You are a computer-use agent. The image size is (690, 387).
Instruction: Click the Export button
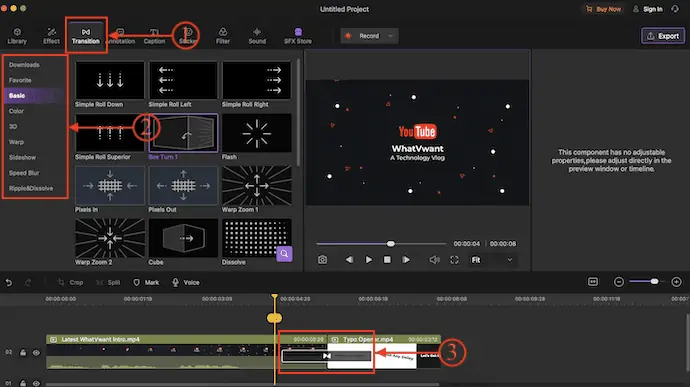click(x=663, y=36)
